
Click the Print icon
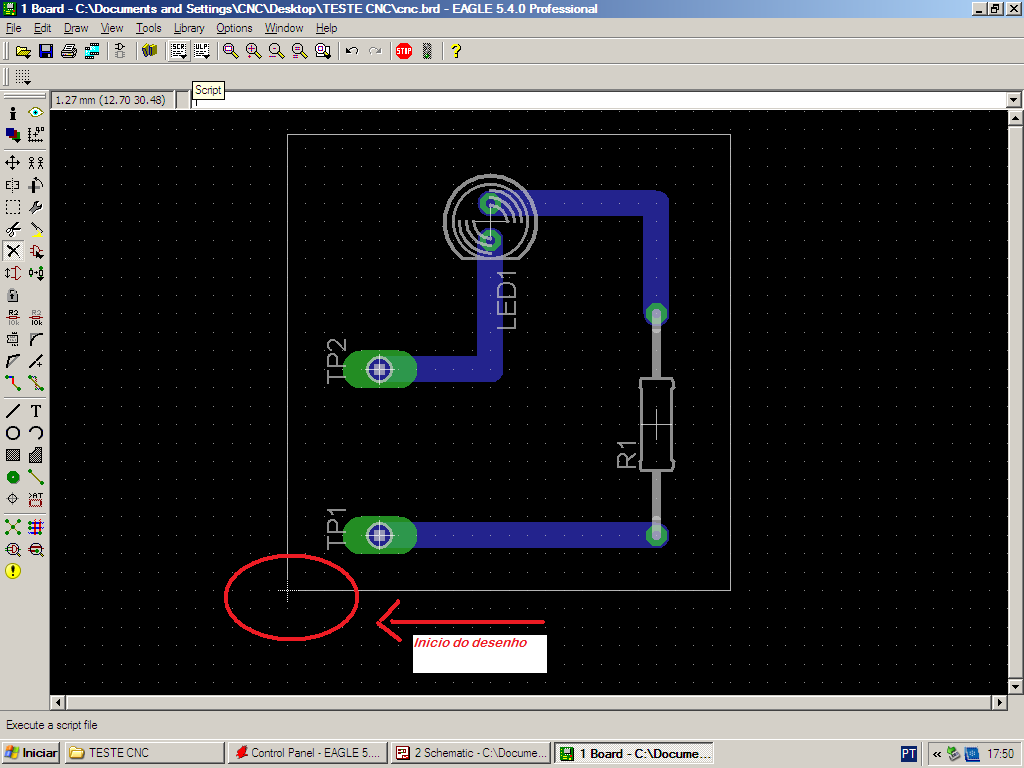click(69, 51)
